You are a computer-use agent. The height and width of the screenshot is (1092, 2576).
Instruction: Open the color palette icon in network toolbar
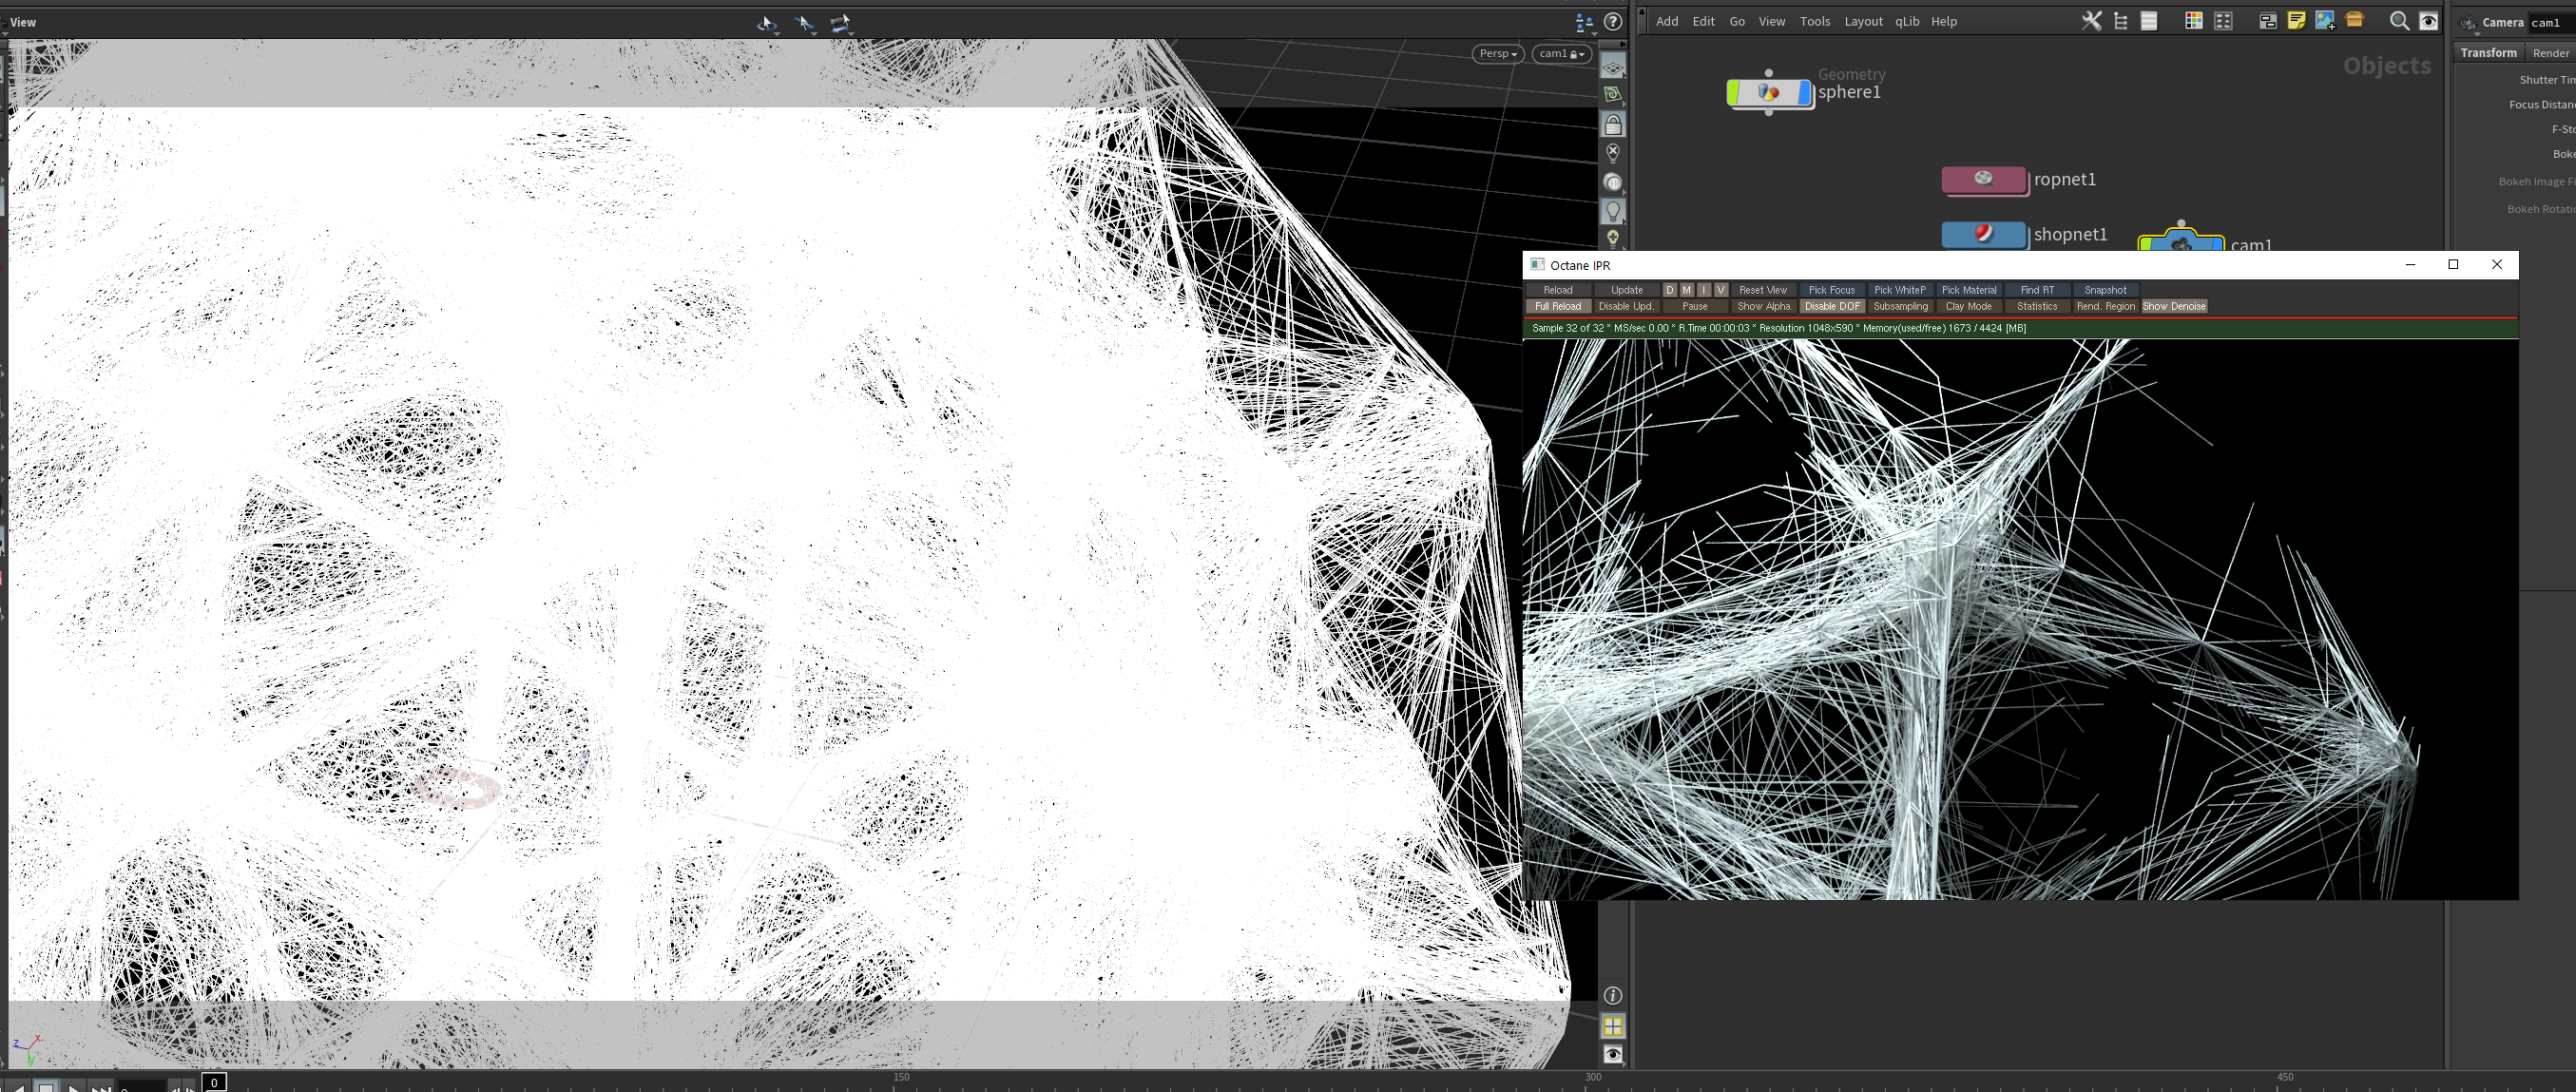click(x=2193, y=21)
